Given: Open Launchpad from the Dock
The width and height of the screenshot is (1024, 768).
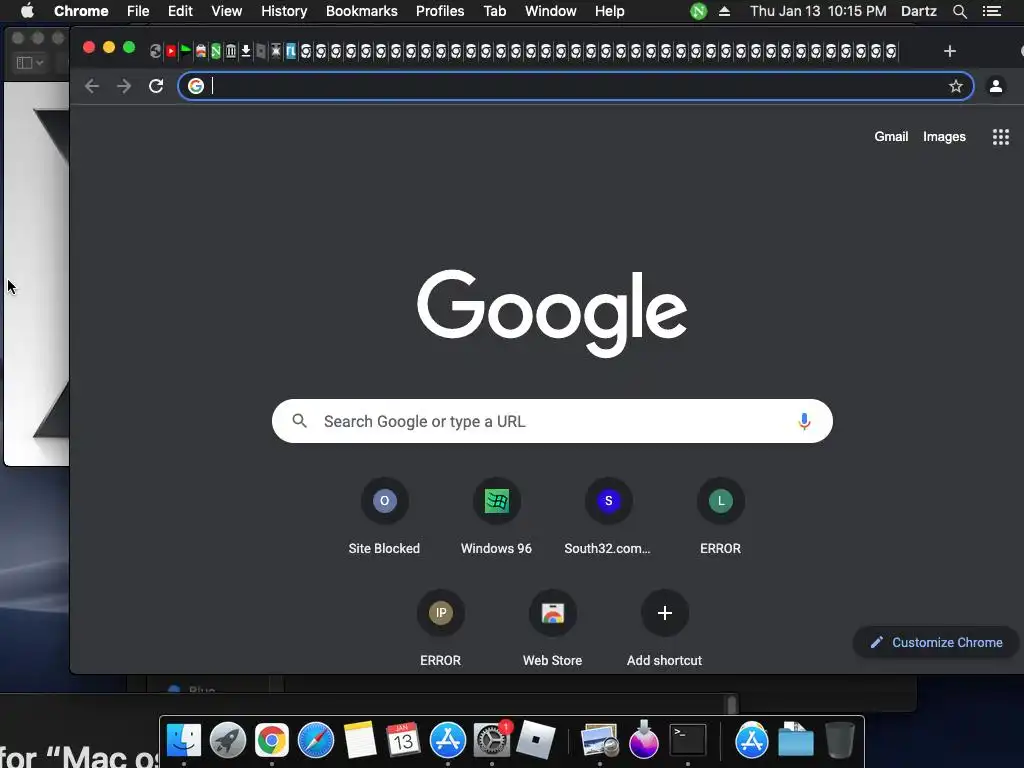Looking at the screenshot, I should (228, 741).
